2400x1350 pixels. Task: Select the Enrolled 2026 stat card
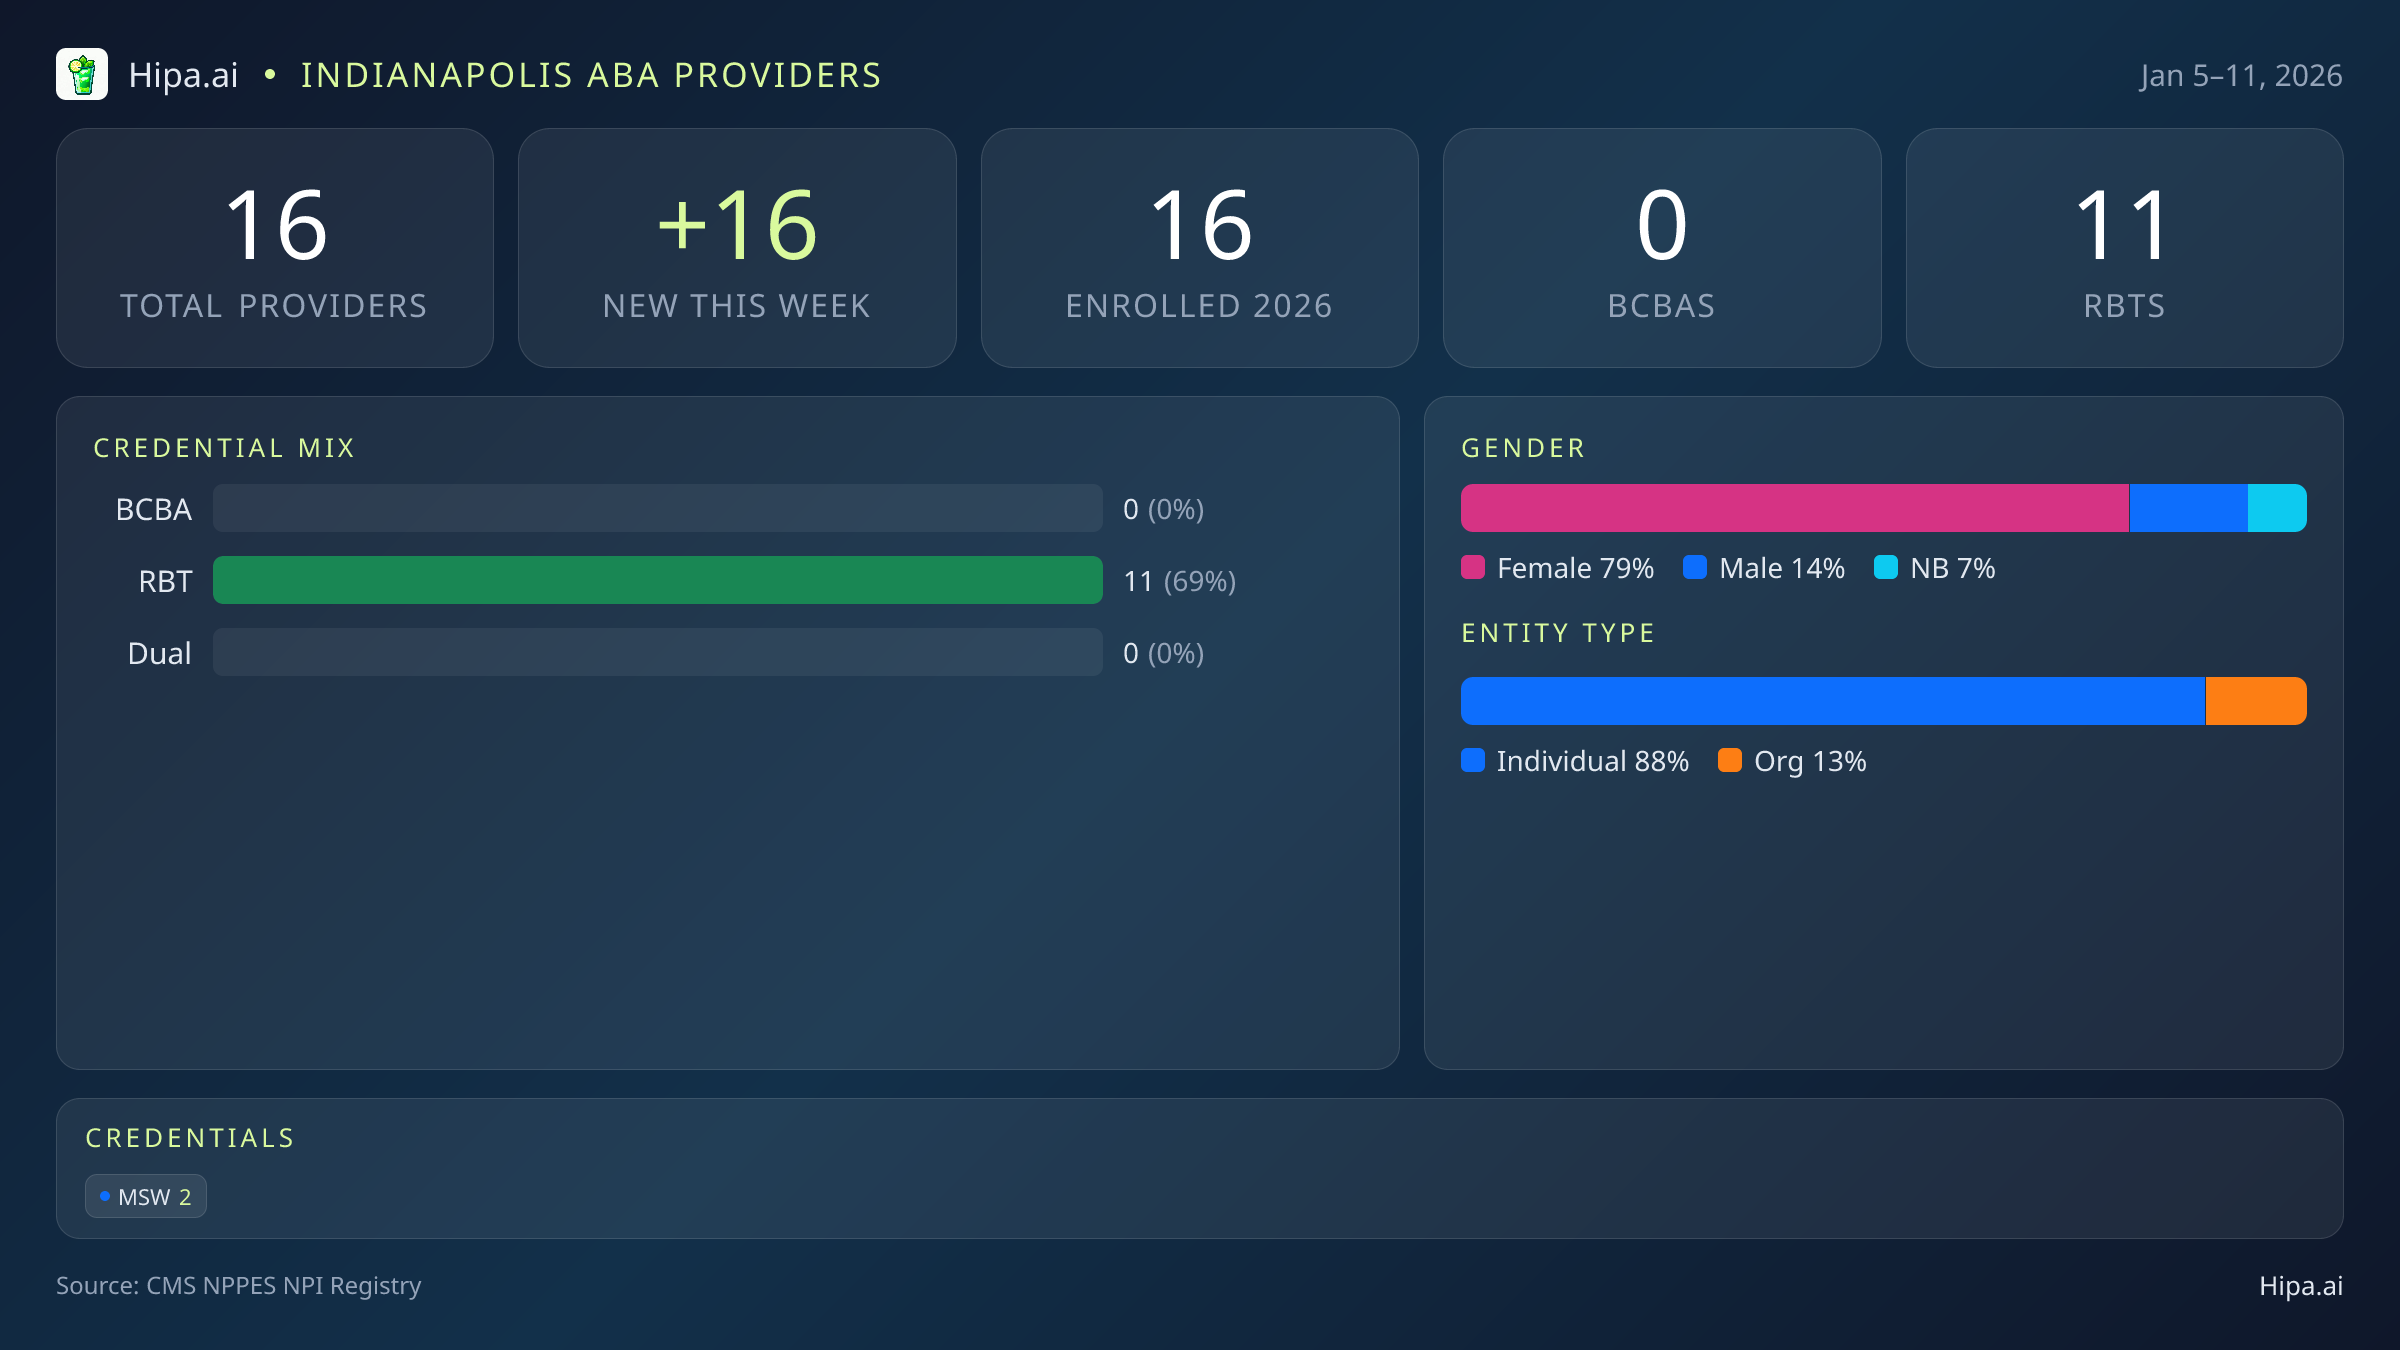coord(1199,247)
